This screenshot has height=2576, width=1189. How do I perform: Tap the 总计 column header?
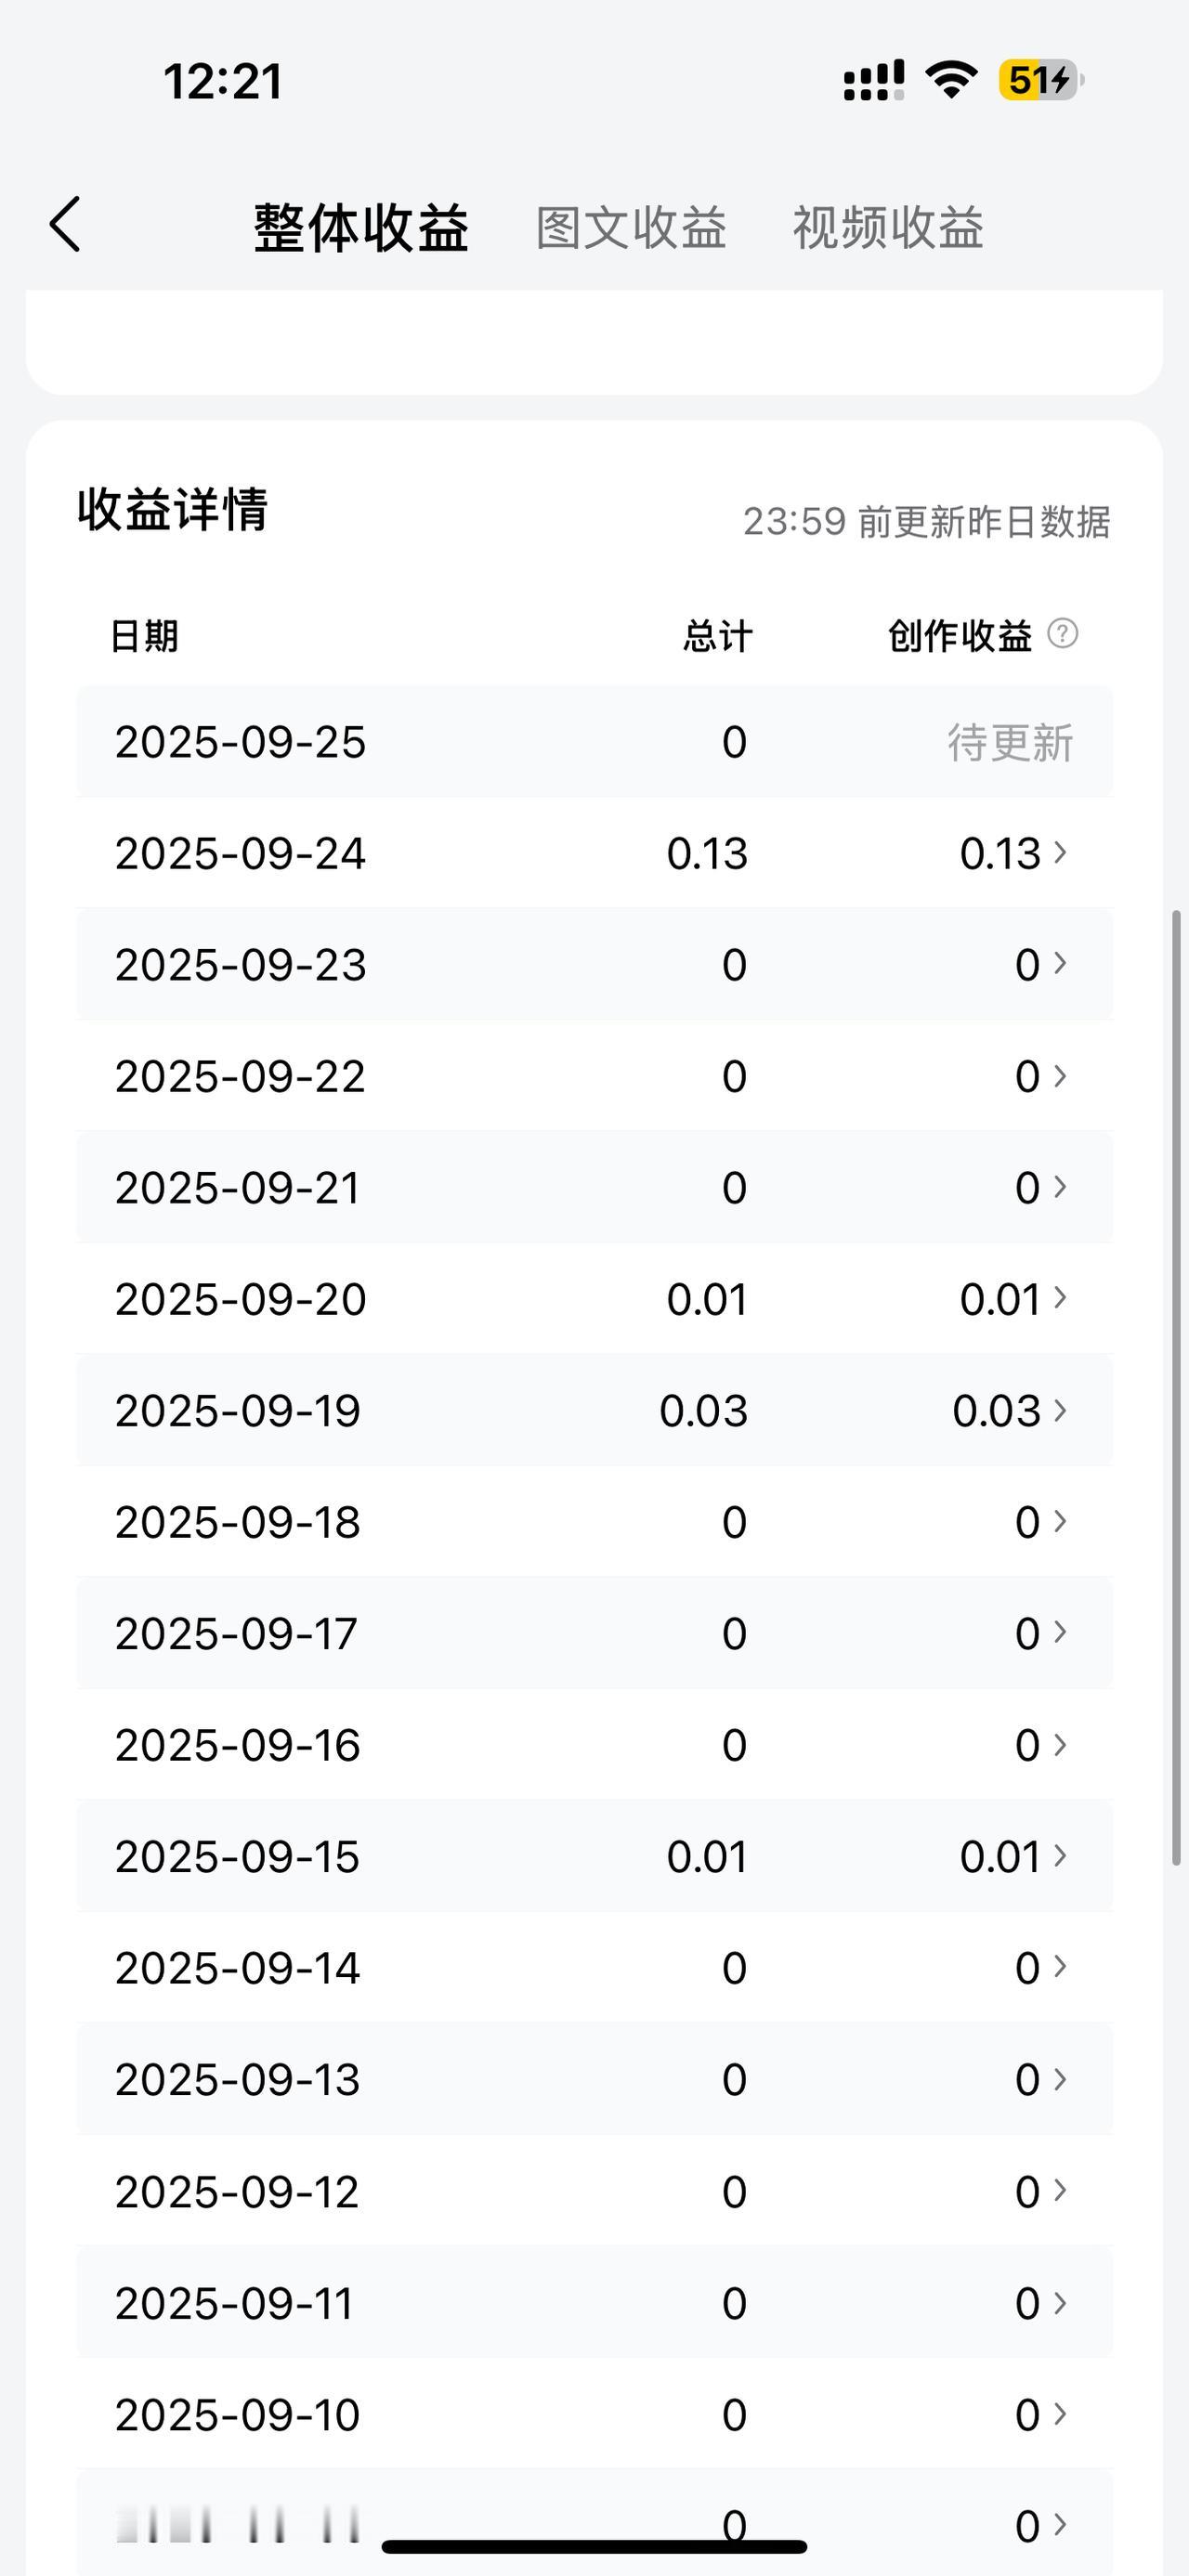coord(717,636)
